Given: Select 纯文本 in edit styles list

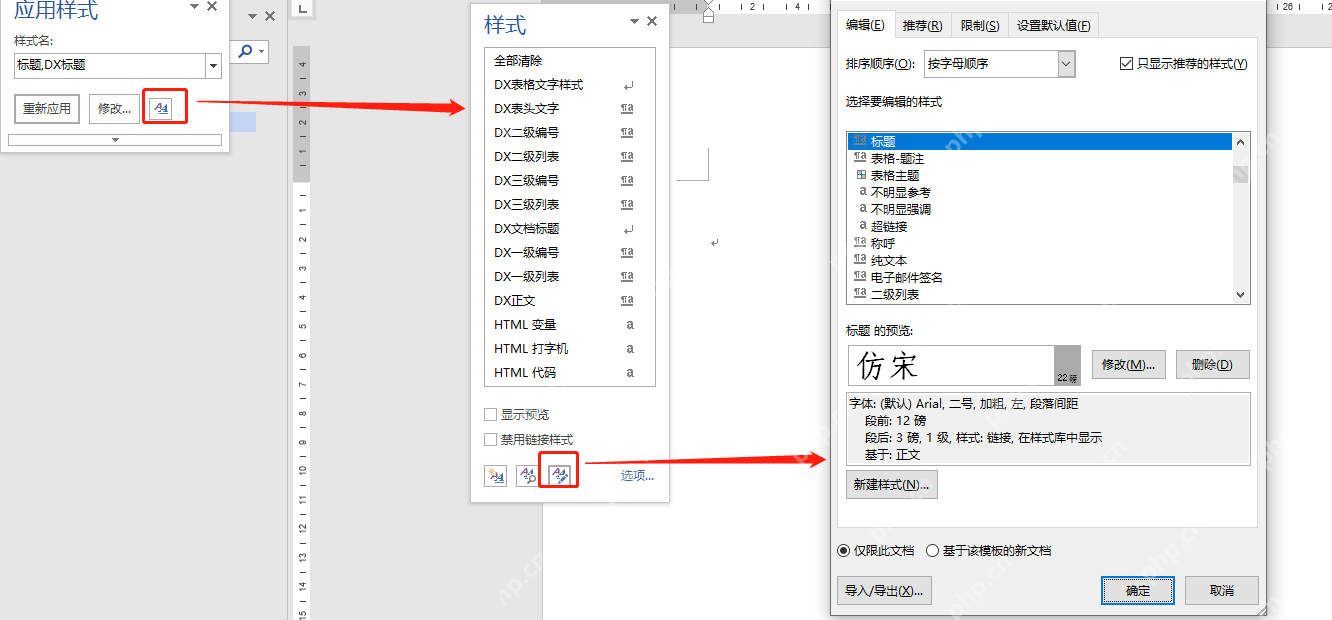Looking at the screenshot, I should pyautogui.click(x=1040, y=261).
